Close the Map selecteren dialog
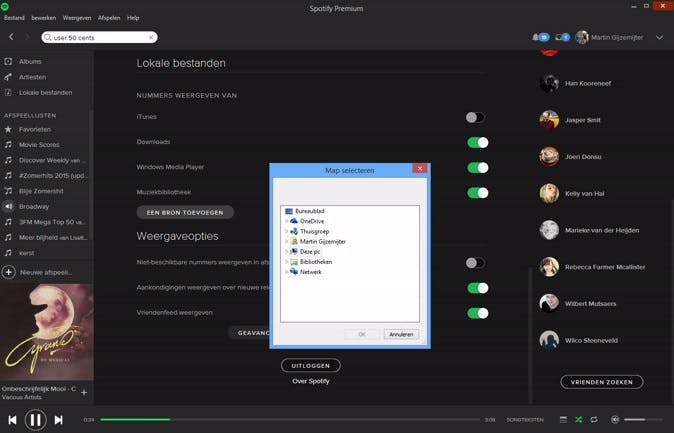This screenshot has width=674, height=433. pyautogui.click(x=420, y=169)
